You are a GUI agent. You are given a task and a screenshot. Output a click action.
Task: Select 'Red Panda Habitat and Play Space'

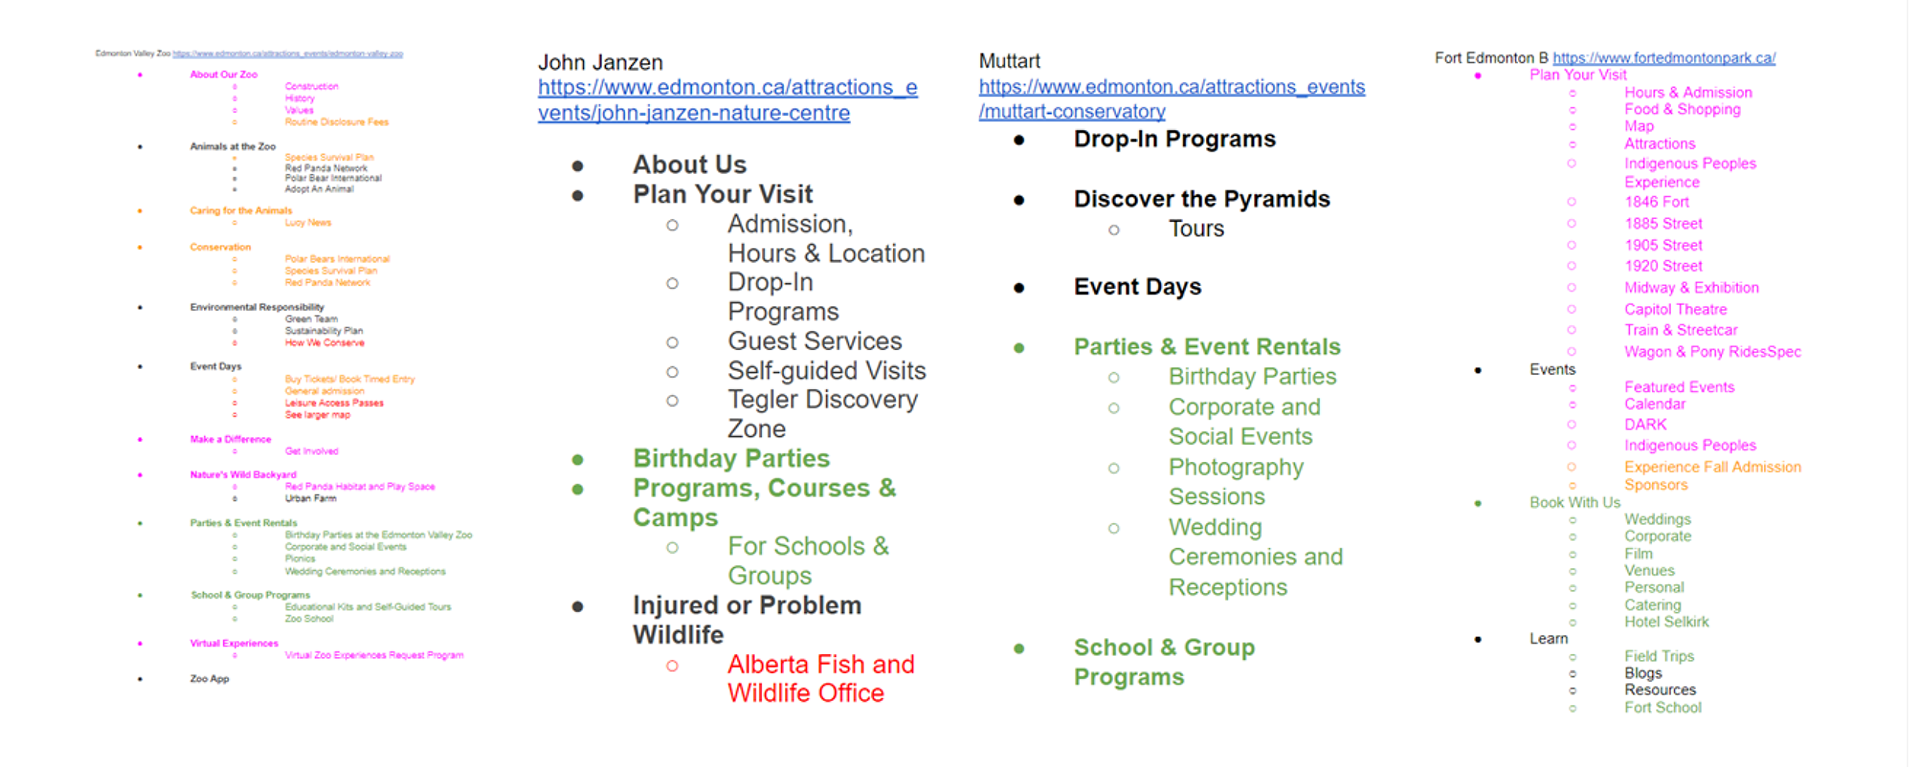click(360, 487)
